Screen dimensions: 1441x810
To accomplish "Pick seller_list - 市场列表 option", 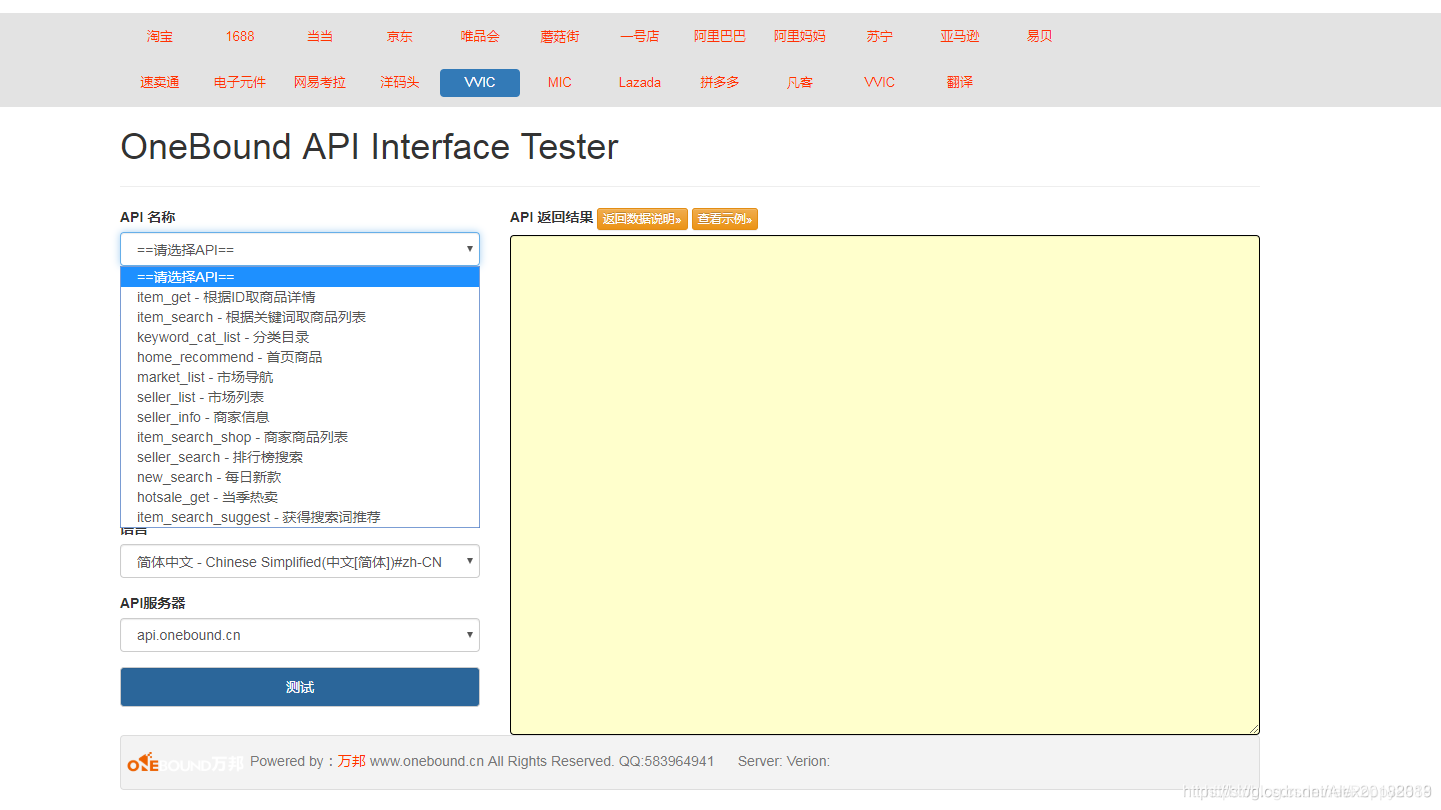I will click(300, 397).
